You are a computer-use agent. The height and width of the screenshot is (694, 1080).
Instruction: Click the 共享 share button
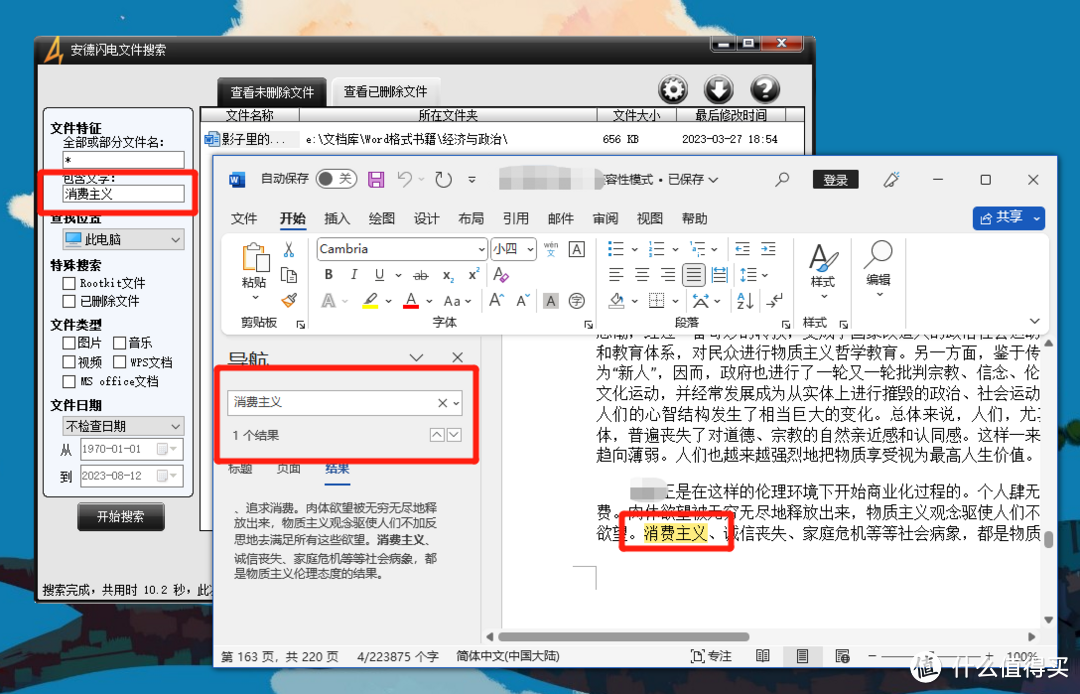coord(1009,218)
